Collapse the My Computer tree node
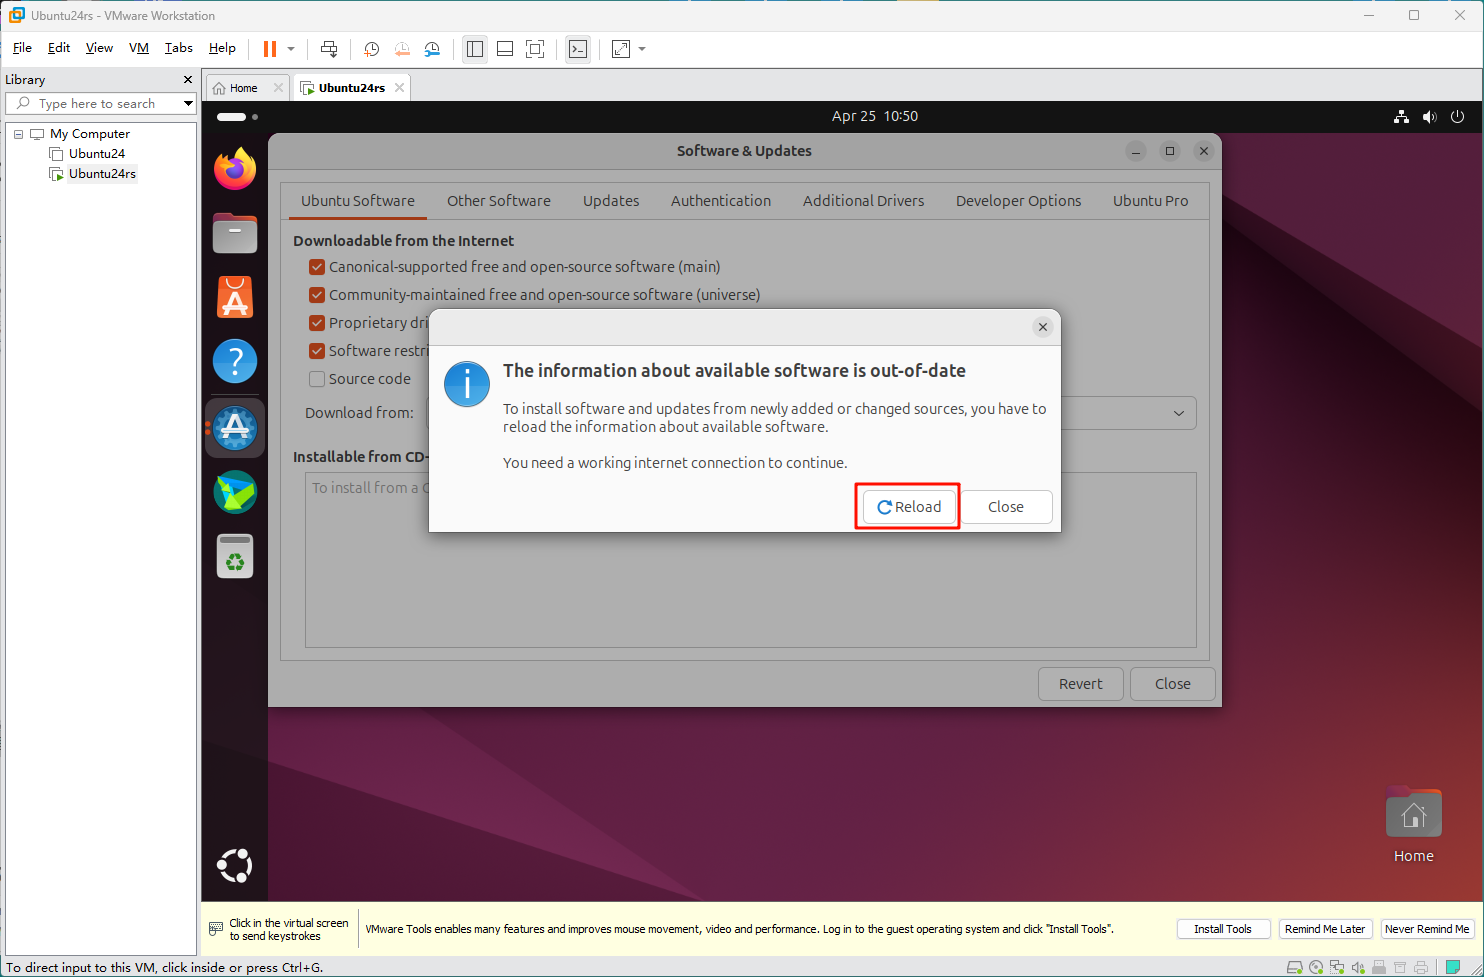Image resolution: width=1484 pixels, height=977 pixels. click(x=18, y=134)
